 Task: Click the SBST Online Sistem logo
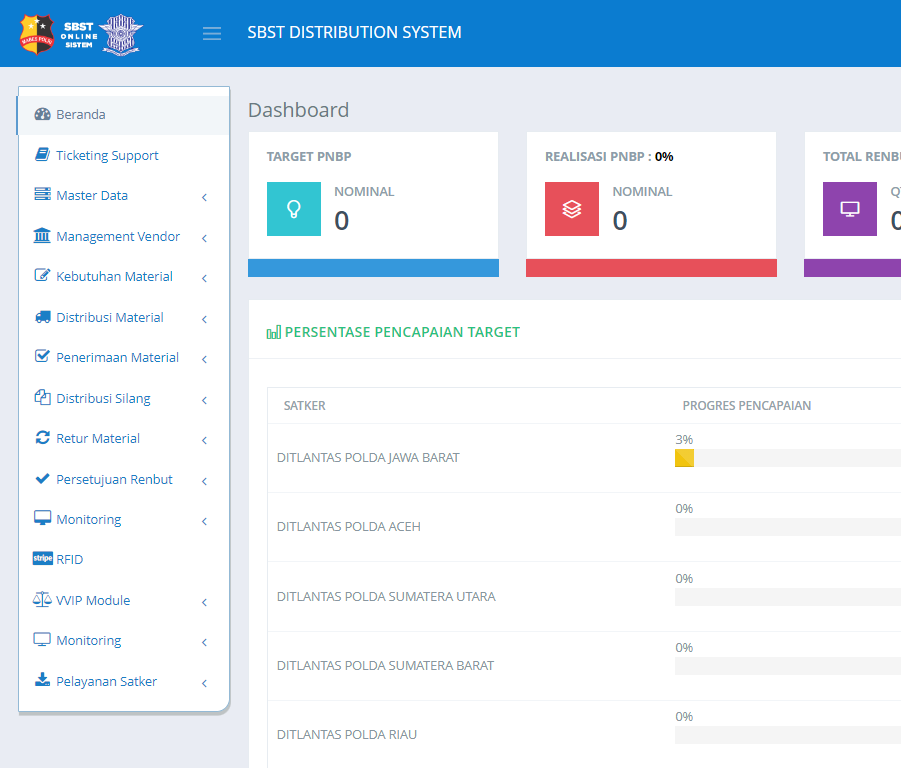tap(79, 35)
